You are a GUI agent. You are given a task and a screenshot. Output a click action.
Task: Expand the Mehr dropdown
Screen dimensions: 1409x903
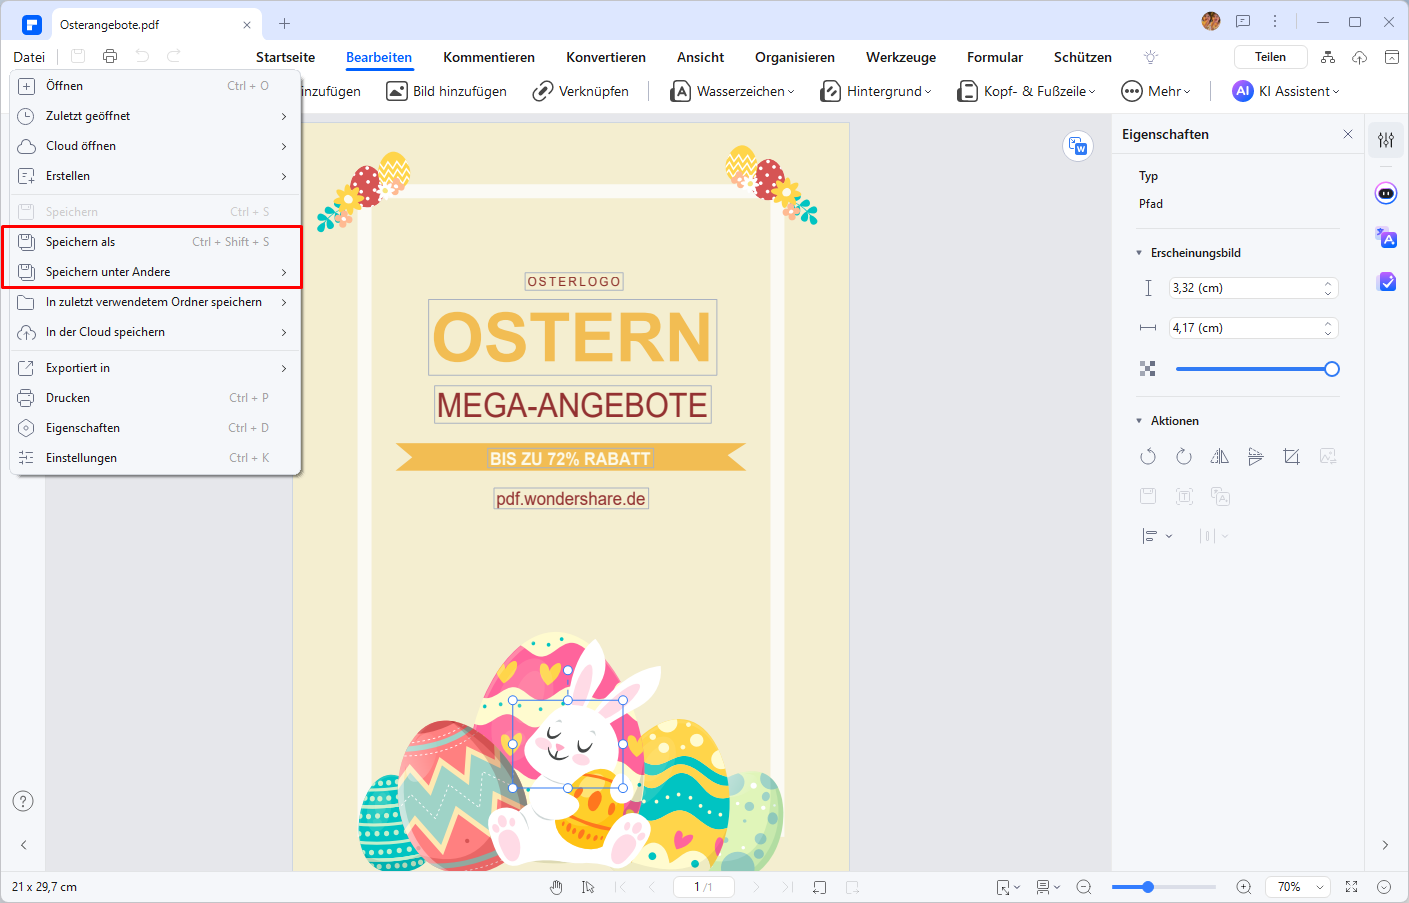tap(1156, 91)
